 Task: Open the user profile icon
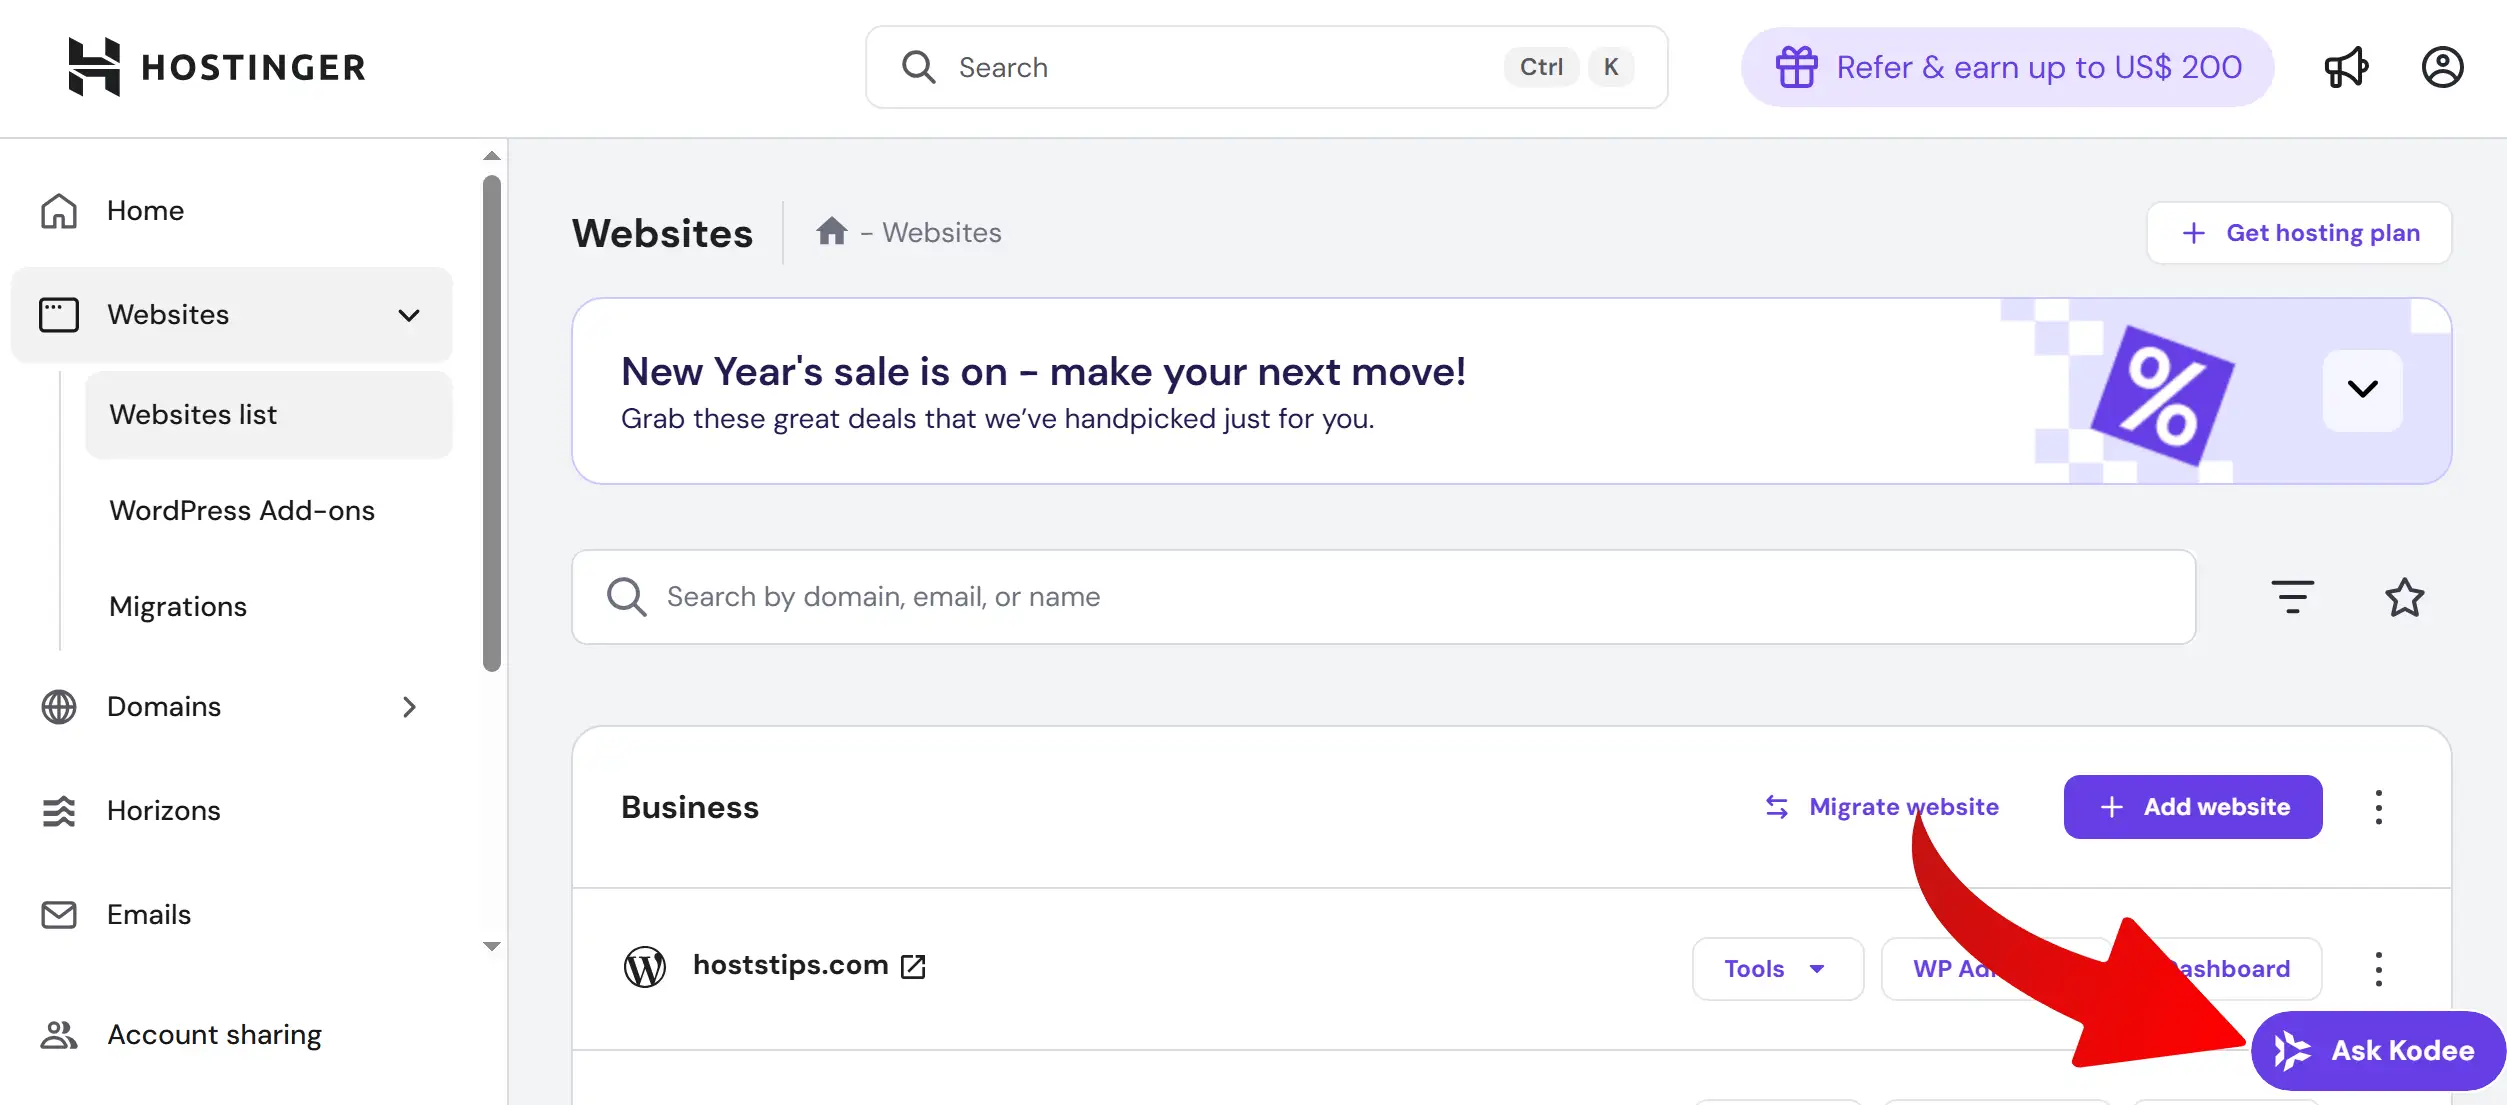click(x=2442, y=68)
